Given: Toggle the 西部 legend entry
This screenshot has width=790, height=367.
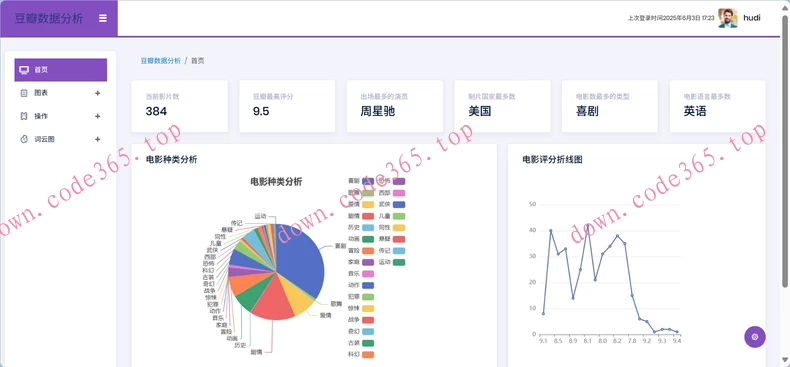Looking at the screenshot, I should [392, 193].
